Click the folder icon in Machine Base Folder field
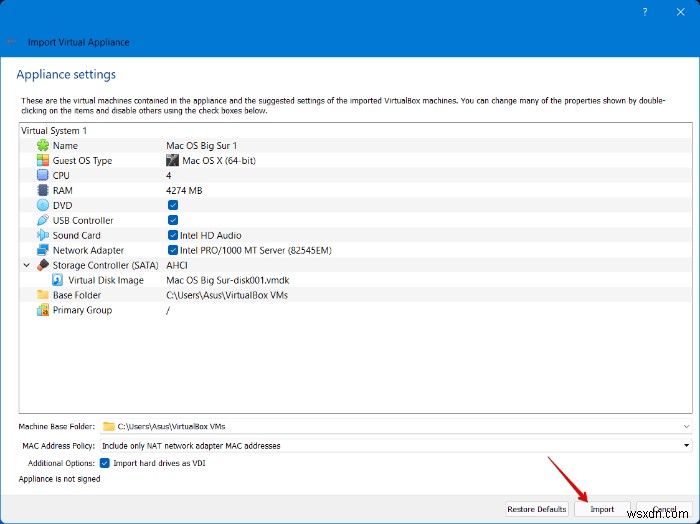The width and height of the screenshot is (700, 524). 108,427
